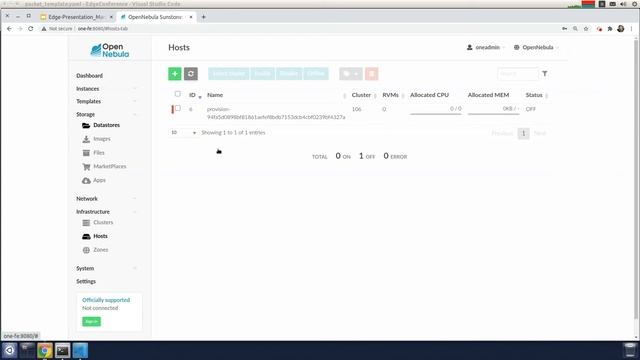Open Datasources folder item Datastores in sidebar

click(101, 125)
